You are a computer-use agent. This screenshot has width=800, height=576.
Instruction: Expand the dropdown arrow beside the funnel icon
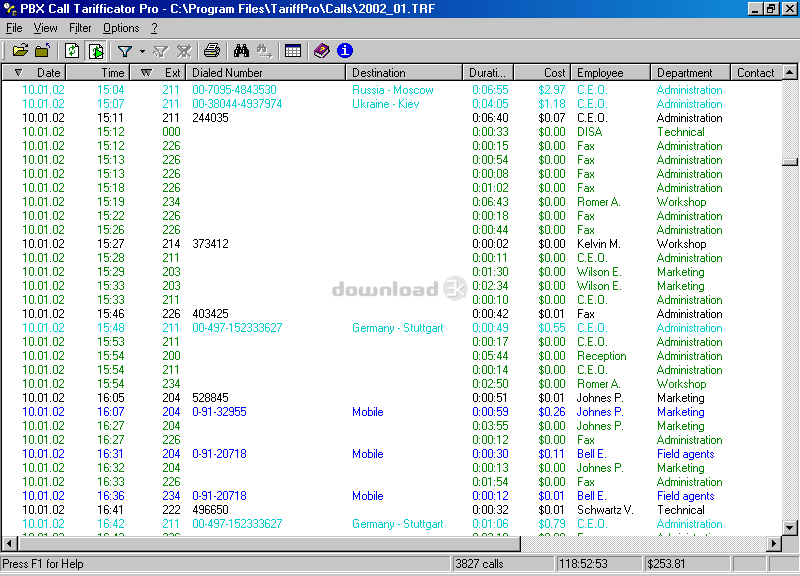[142, 51]
